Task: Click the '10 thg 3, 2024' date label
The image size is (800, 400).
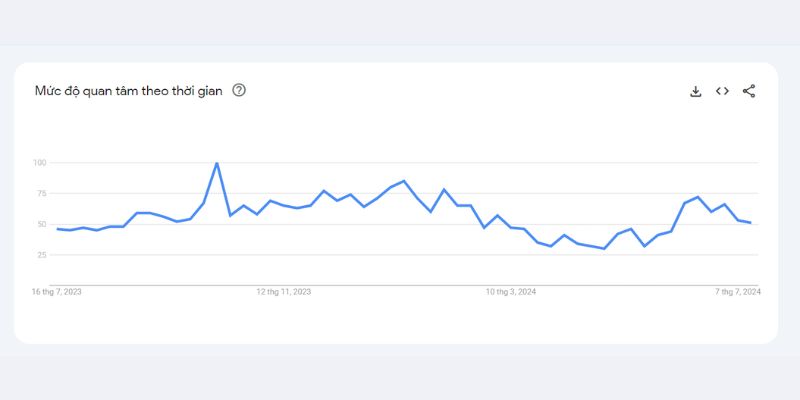Action: pyautogui.click(x=510, y=292)
